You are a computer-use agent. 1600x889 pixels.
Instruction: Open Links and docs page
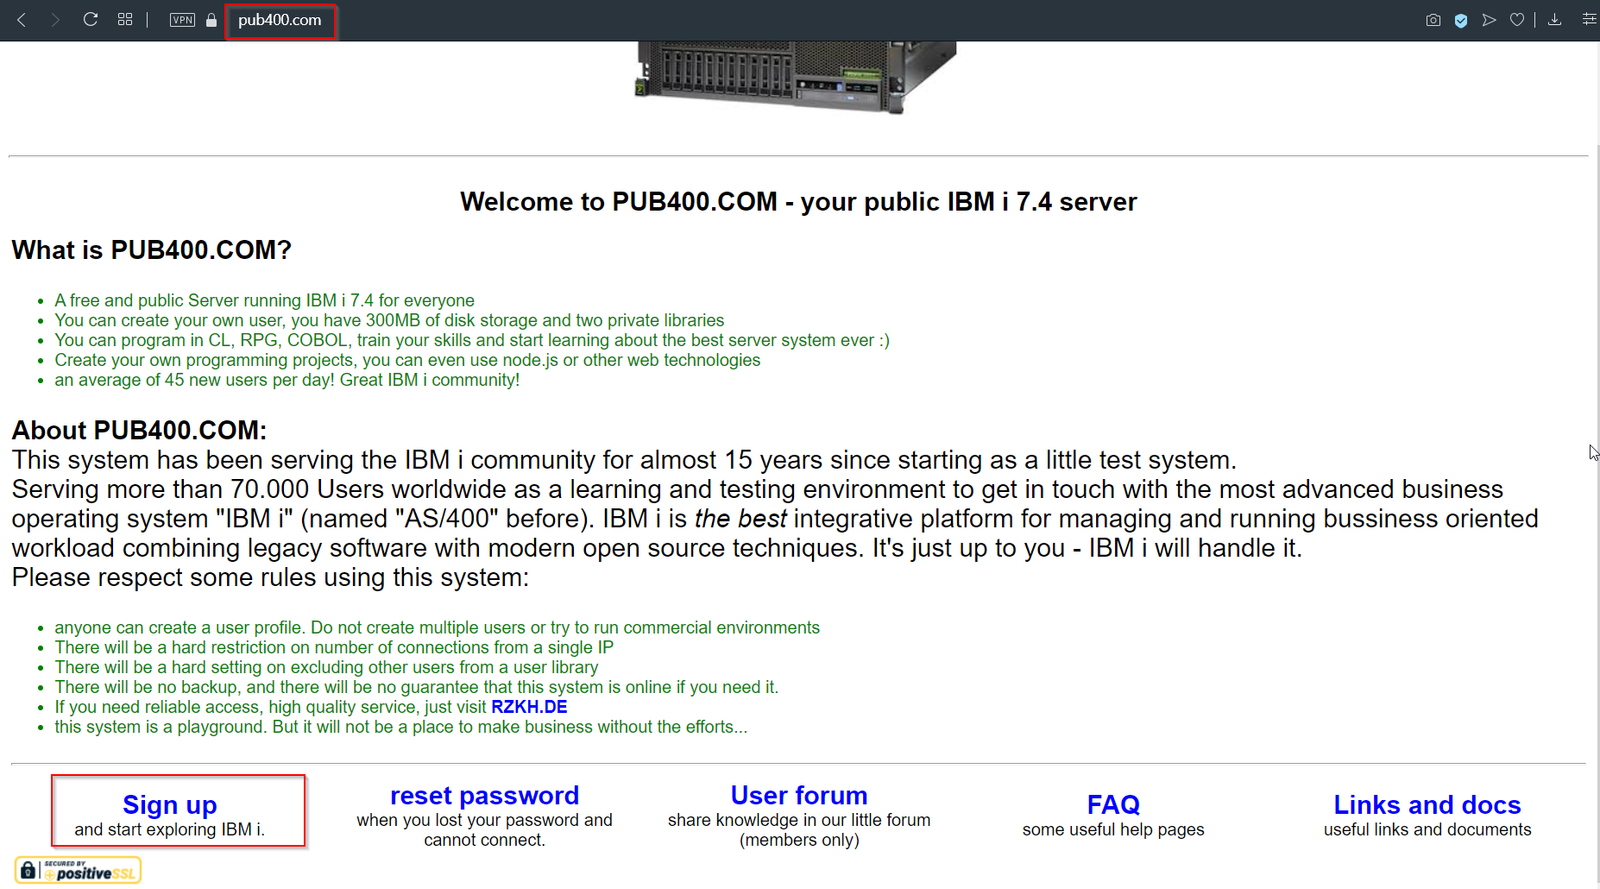coord(1427,805)
